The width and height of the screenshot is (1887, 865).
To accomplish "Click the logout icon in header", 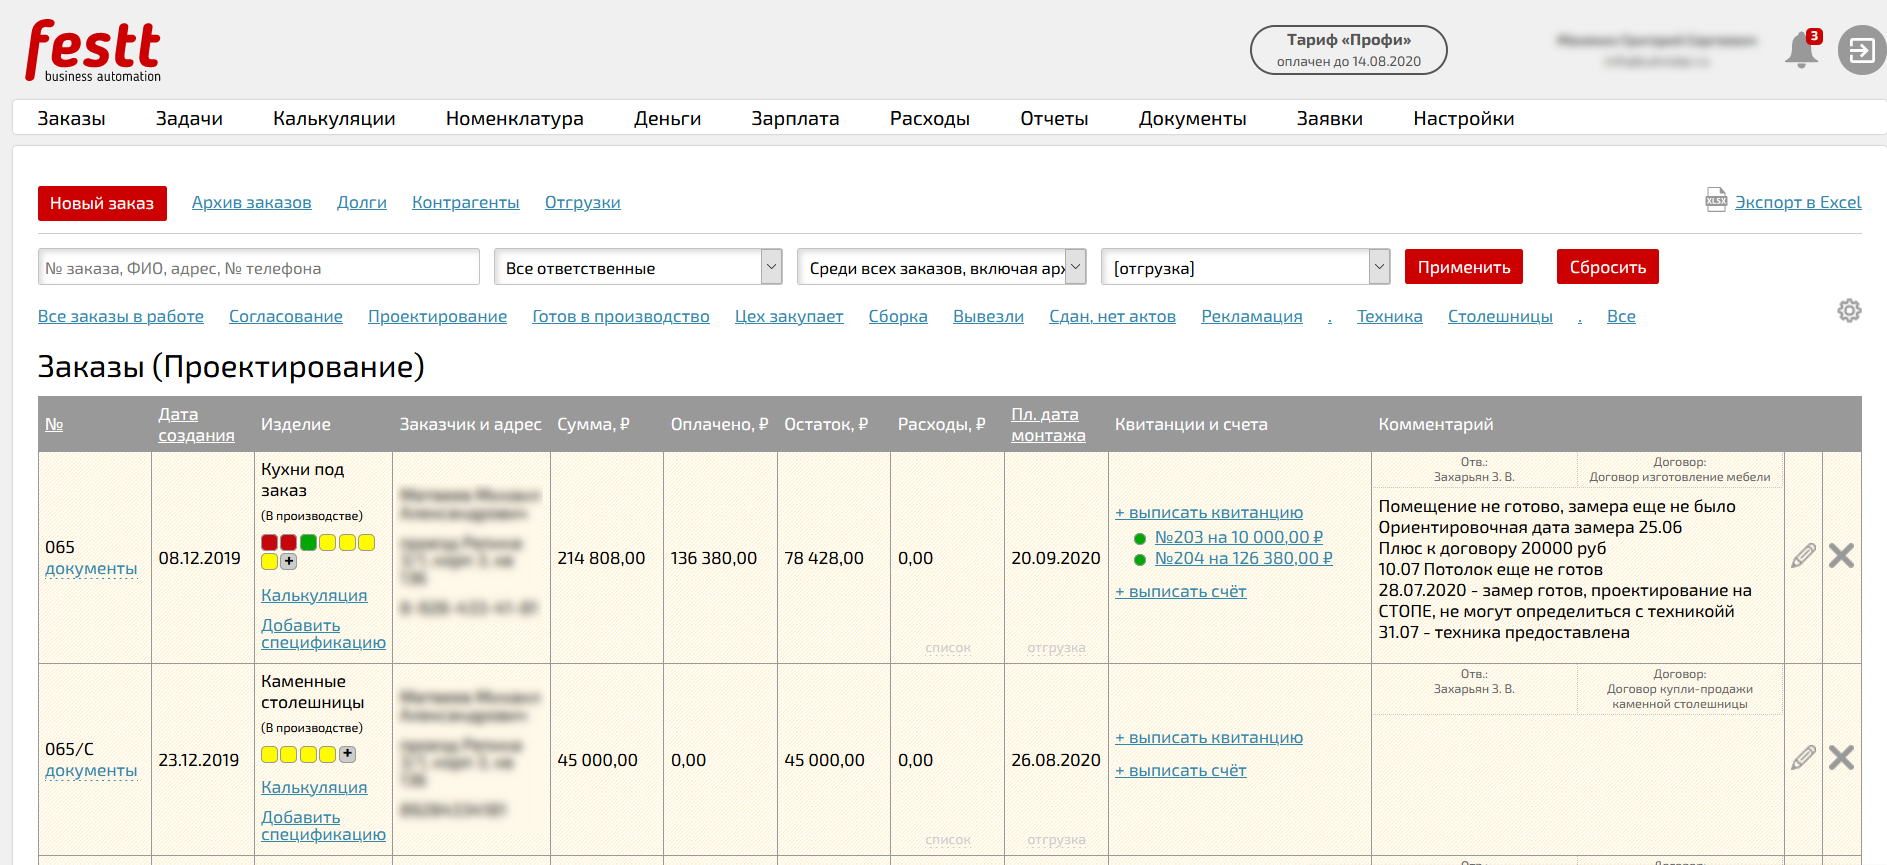I will click(x=1861, y=50).
